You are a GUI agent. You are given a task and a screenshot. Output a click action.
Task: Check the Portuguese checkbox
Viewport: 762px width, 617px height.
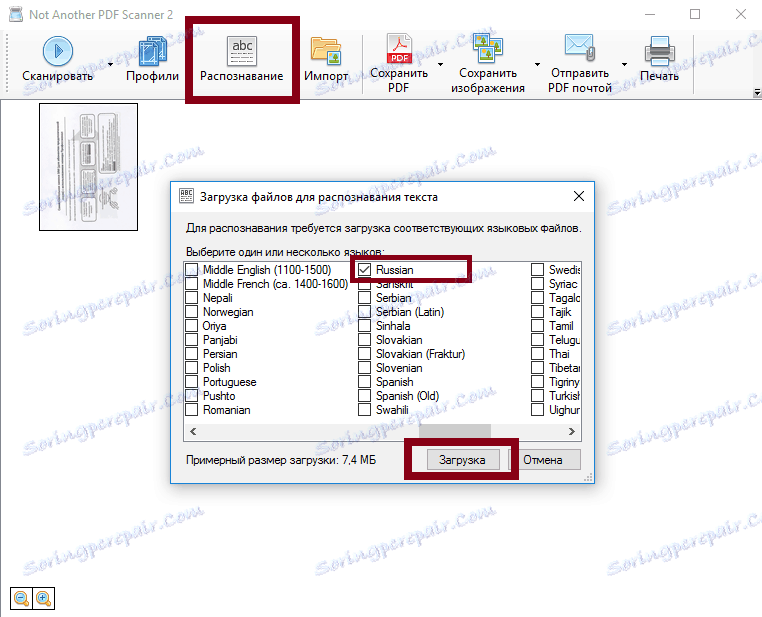(x=192, y=382)
